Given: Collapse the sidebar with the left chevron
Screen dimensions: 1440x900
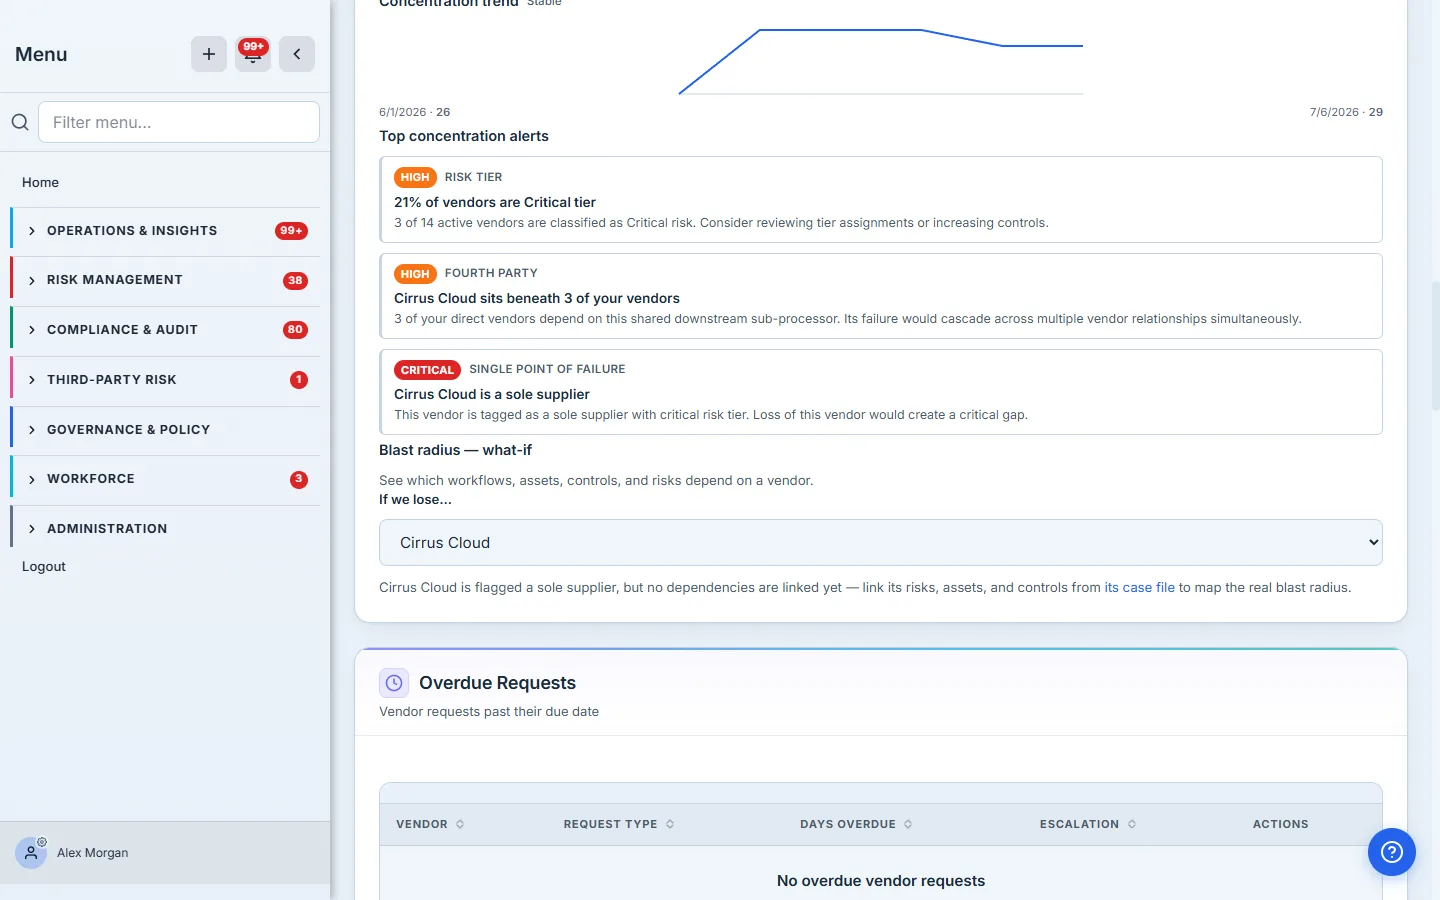Looking at the screenshot, I should tap(297, 54).
